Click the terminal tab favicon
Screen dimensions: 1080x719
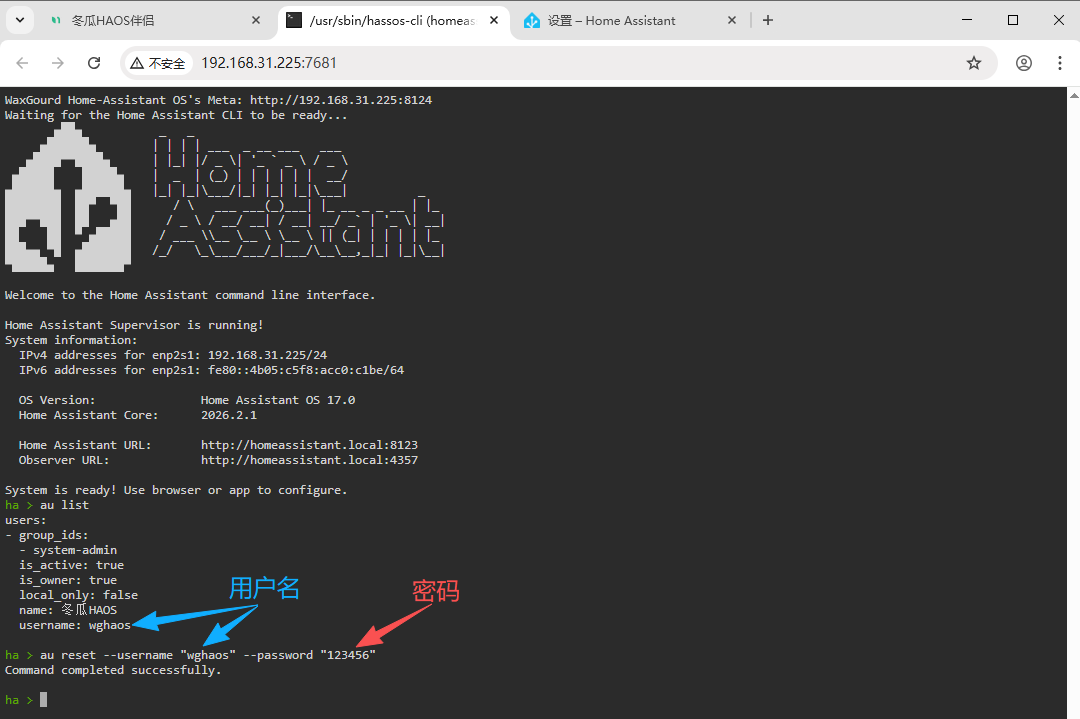click(x=294, y=21)
